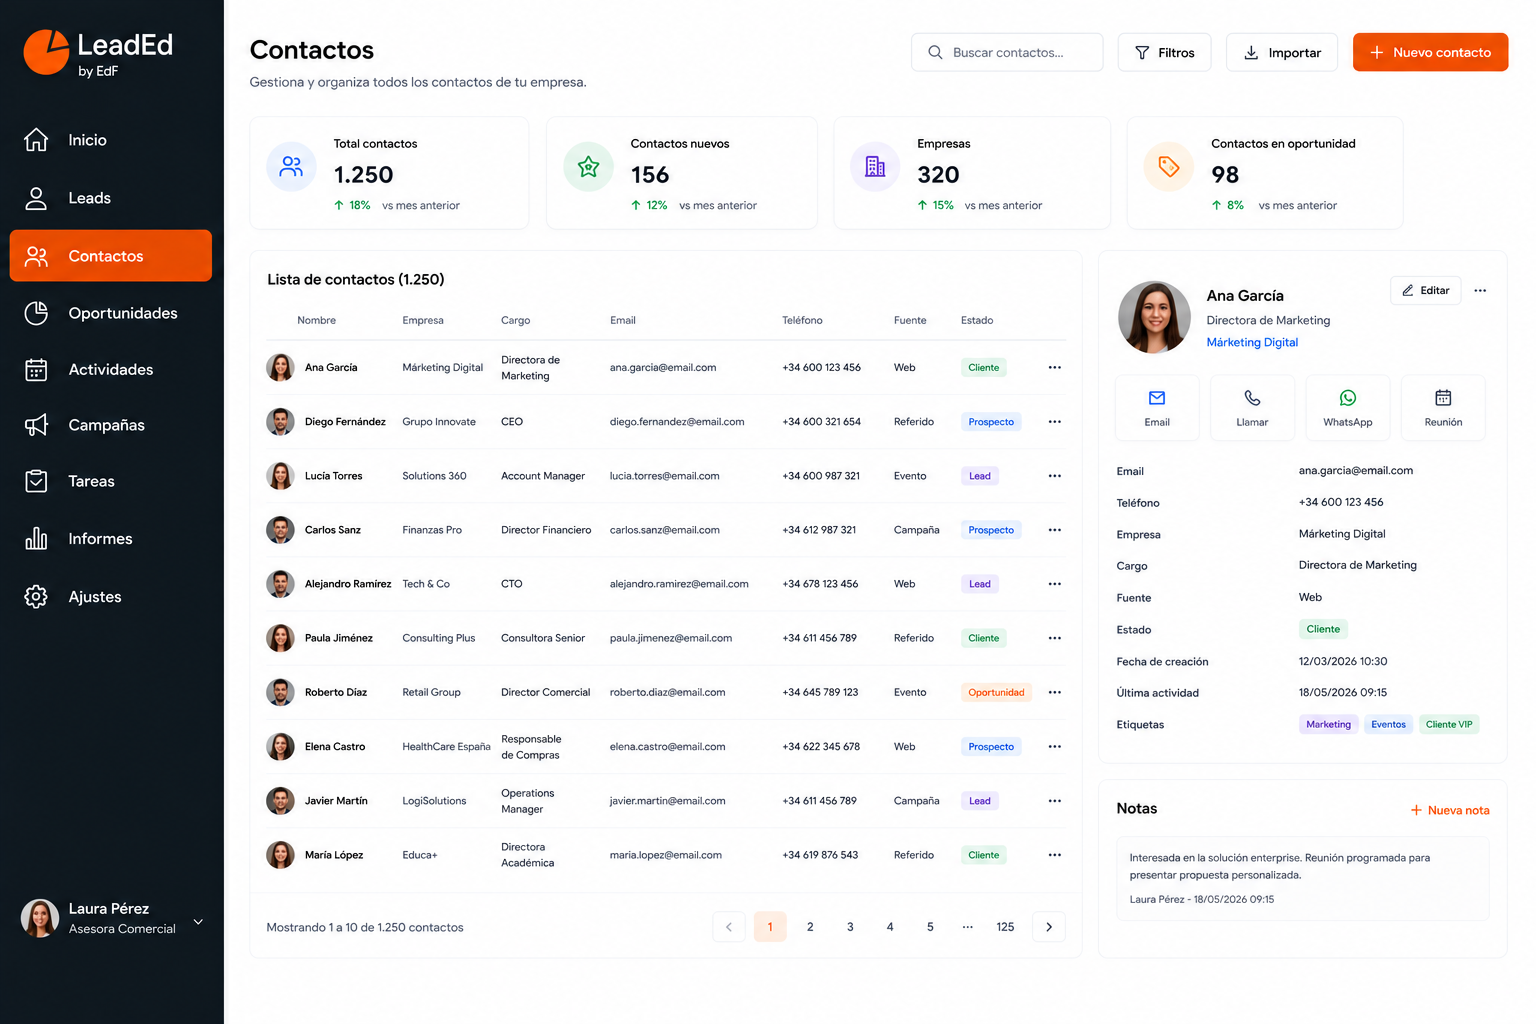The width and height of the screenshot is (1536, 1024).
Task: Click the WhatsApp icon for Ana García
Action: click(1347, 398)
